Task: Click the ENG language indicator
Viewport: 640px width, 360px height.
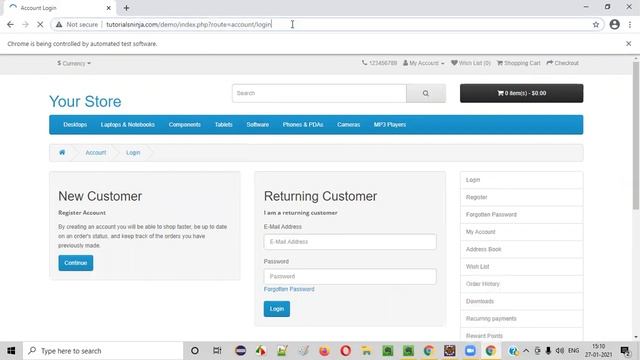Action: tap(573, 351)
